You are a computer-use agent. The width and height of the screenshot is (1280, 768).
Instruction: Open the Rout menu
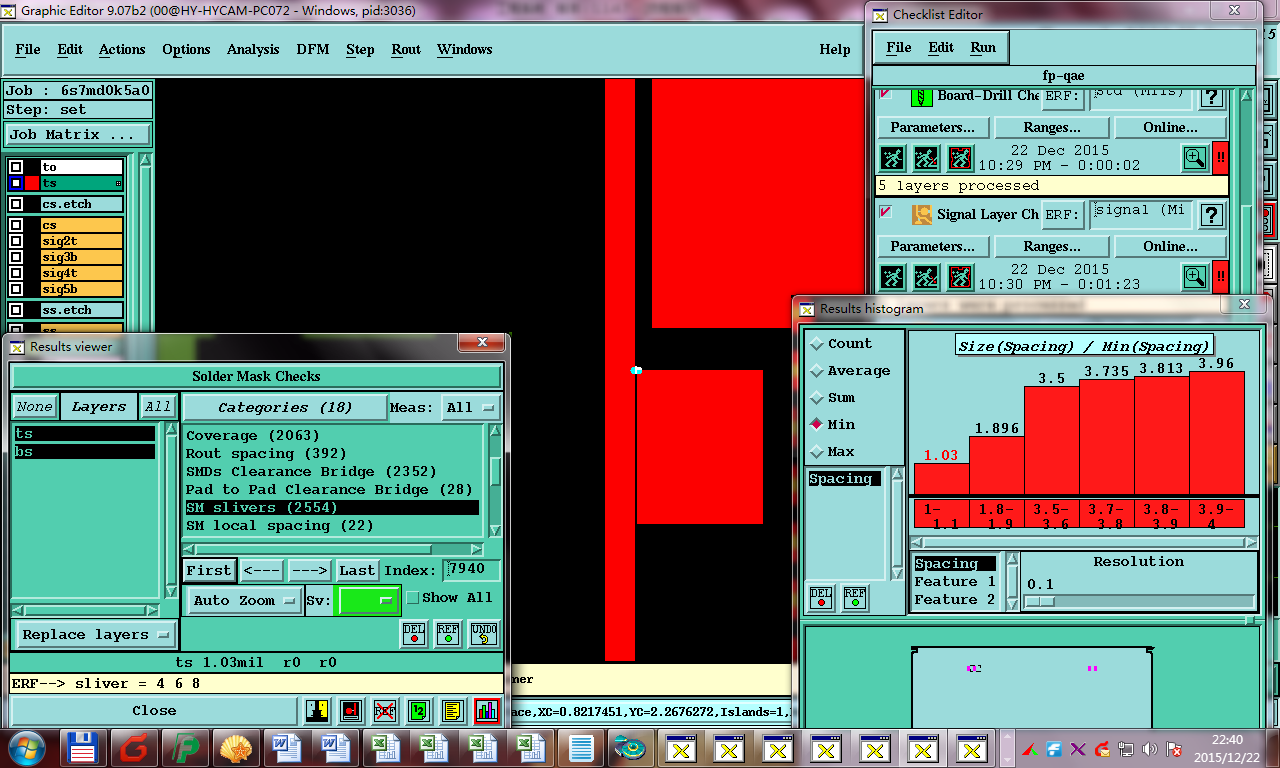pyautogui.click(x=406, y=49)
